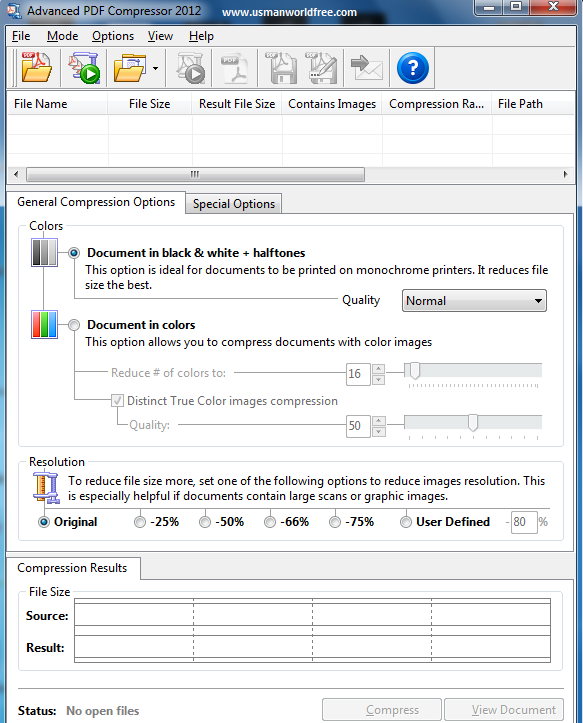Click the View Document button
Screen dimensions: 583x723
504,710
